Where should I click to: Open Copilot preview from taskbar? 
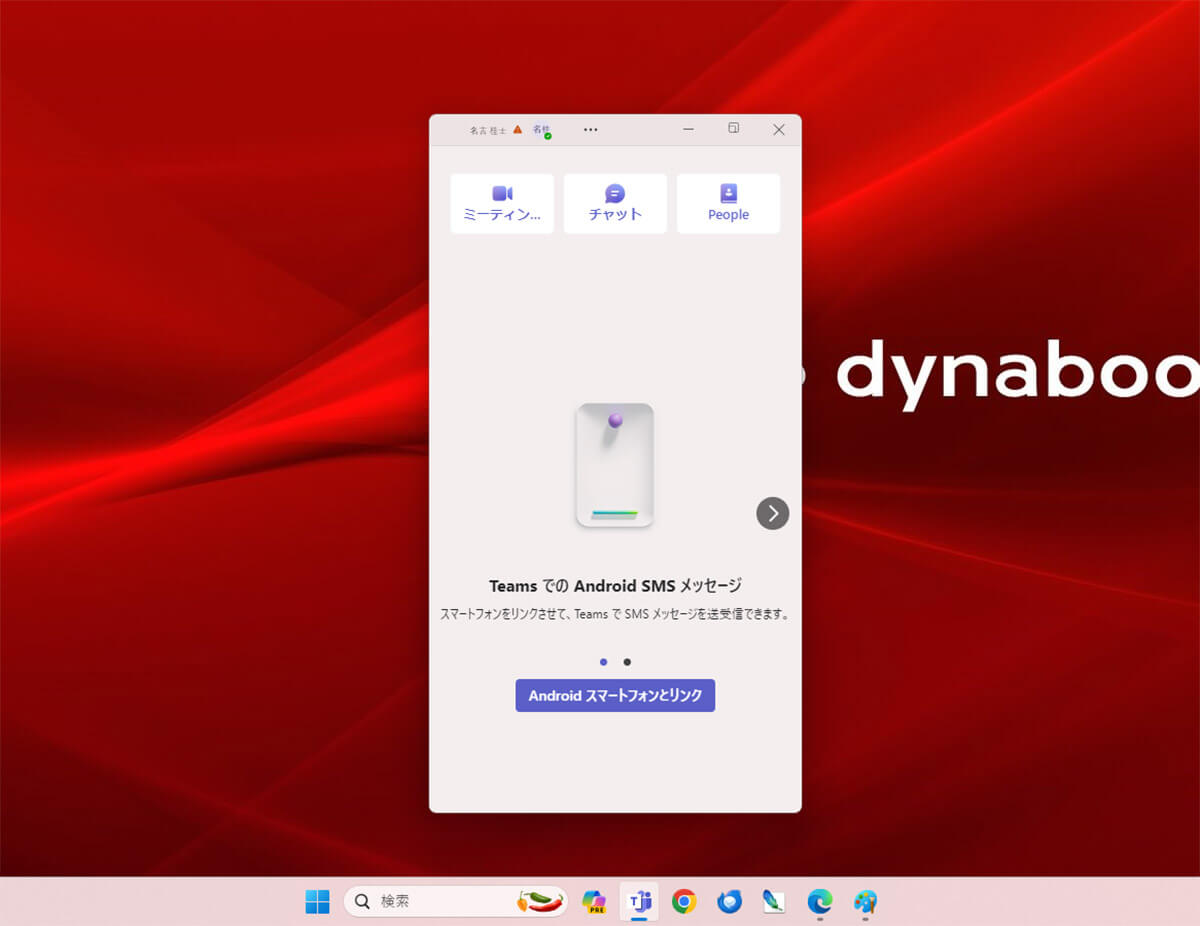(x=594, y=902)
